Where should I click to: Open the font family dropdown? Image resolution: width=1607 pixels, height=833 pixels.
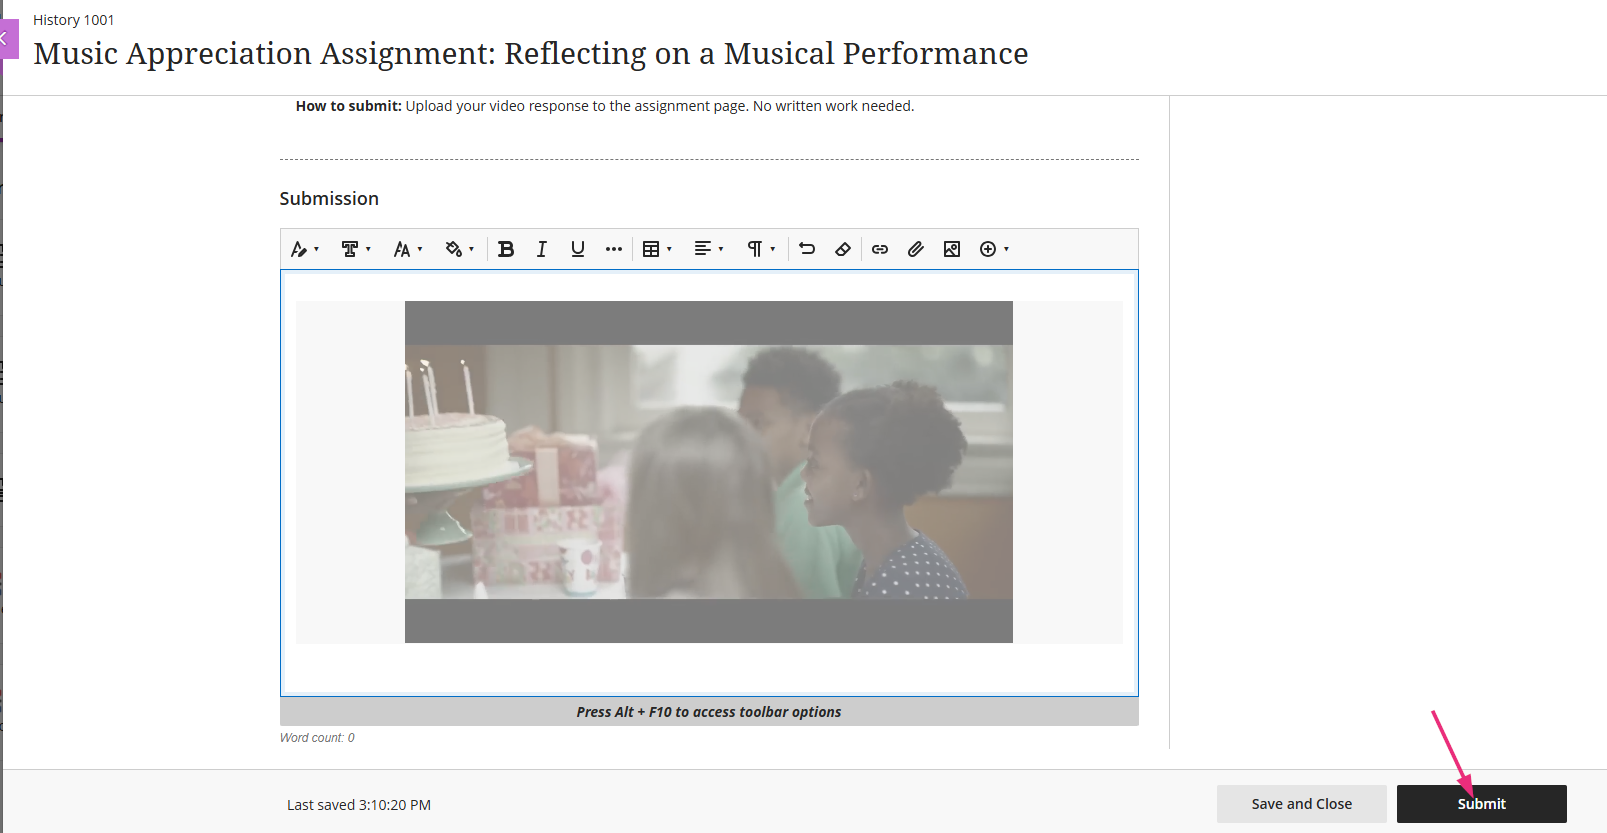tap(355, 249)
